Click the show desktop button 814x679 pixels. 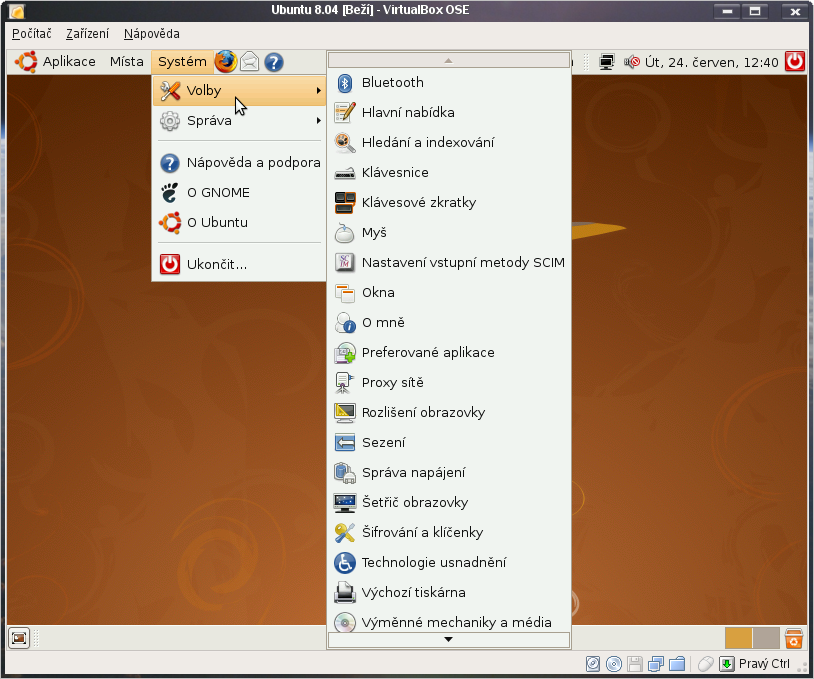click(x=19, y=637)
